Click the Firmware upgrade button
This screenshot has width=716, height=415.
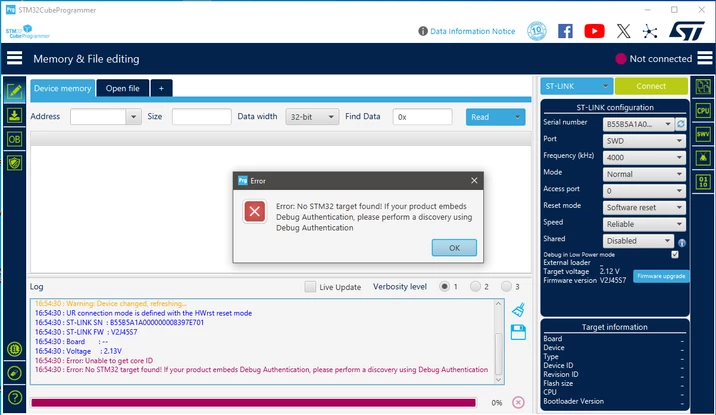click(661, 276)
